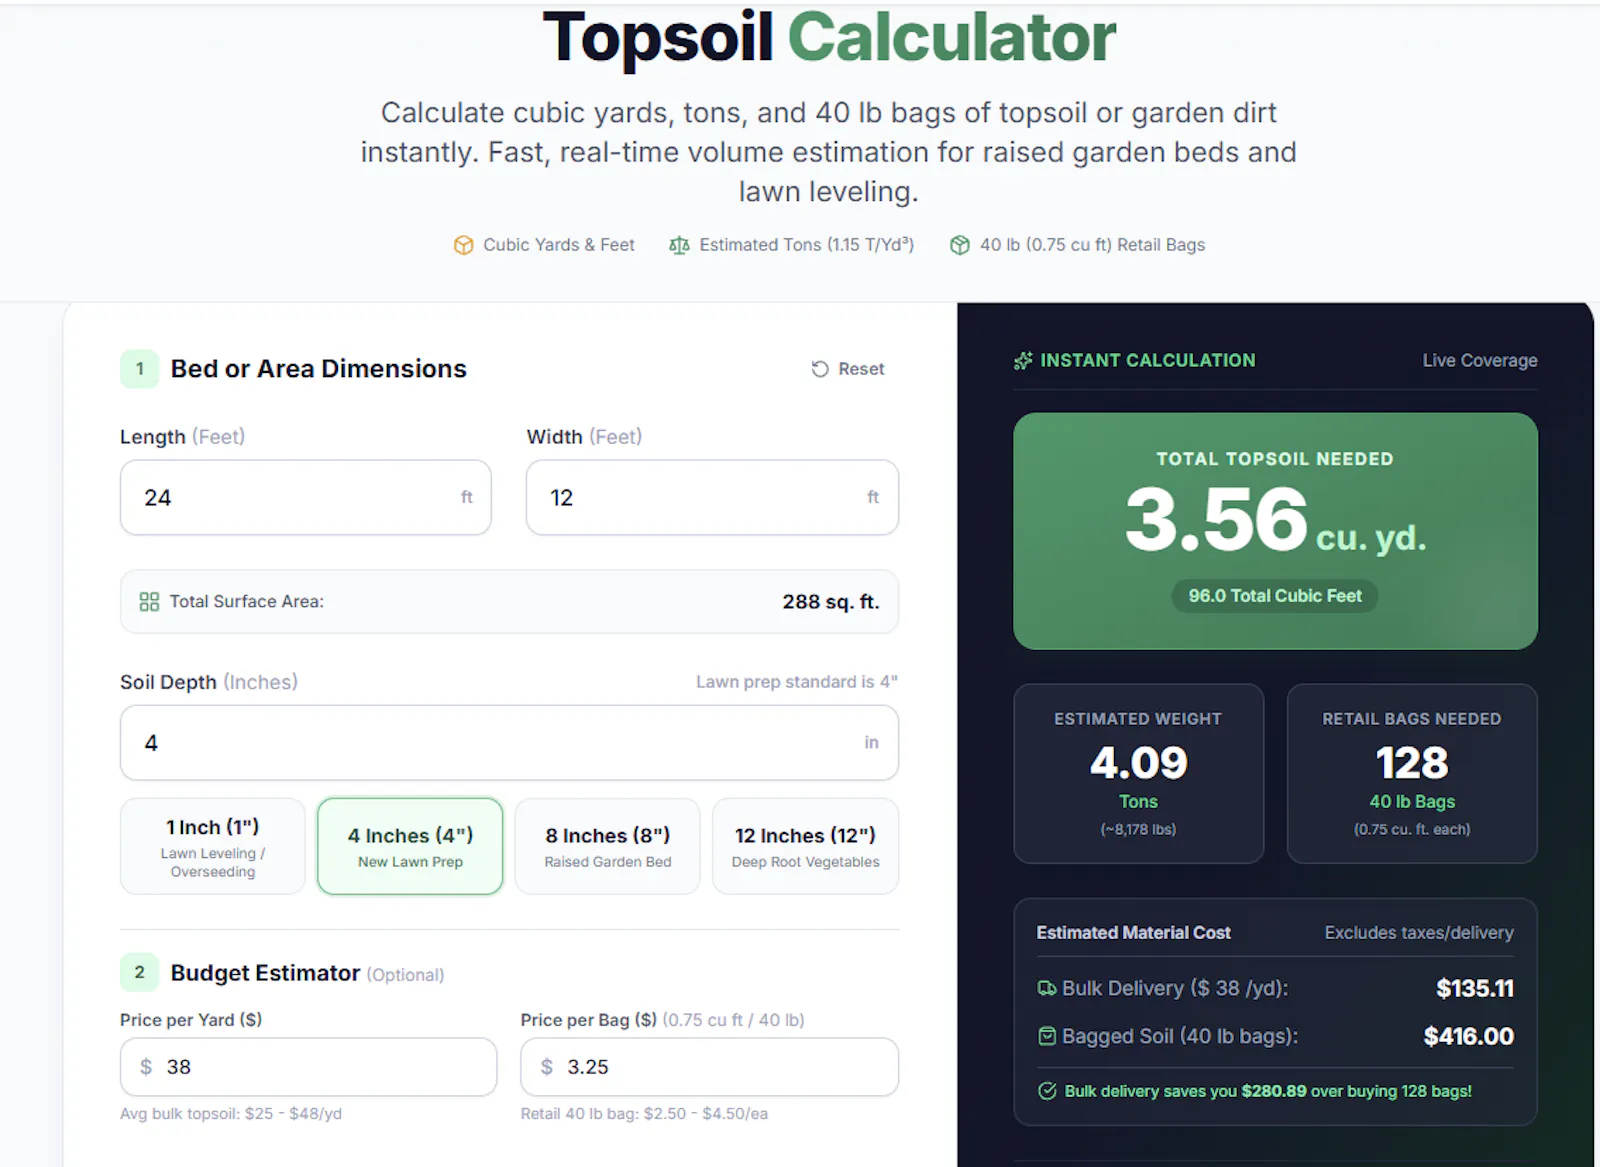Screen dimensions: 1600x1167
Task: Select the 1 Inch Lawn Leveling preset
Action: [213, 846]
